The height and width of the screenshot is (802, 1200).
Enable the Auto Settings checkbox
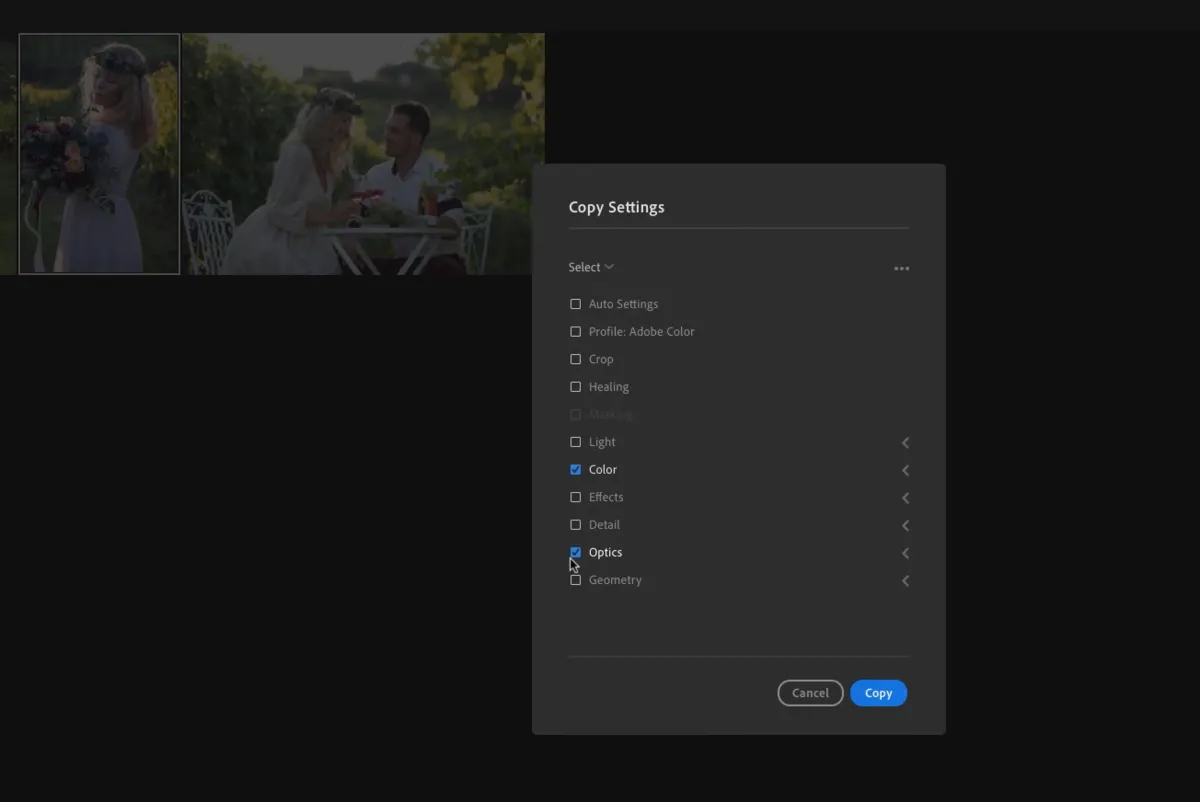tap(575, 303)
